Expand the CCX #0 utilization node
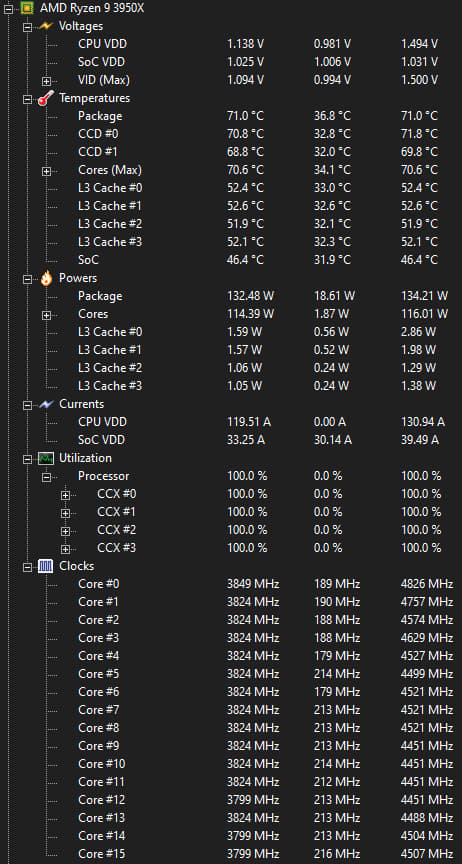 point(66,495)
